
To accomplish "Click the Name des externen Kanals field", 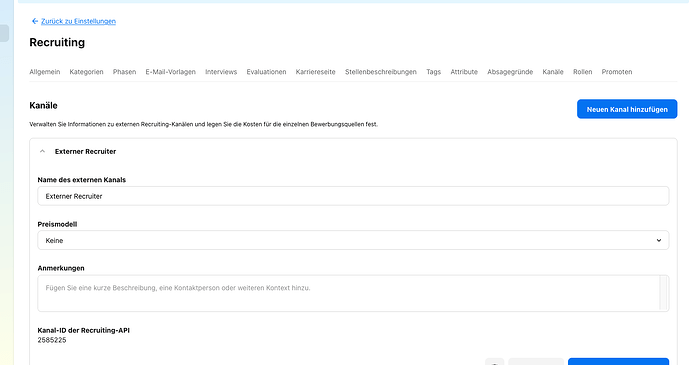I will click(x=353, y=196).
